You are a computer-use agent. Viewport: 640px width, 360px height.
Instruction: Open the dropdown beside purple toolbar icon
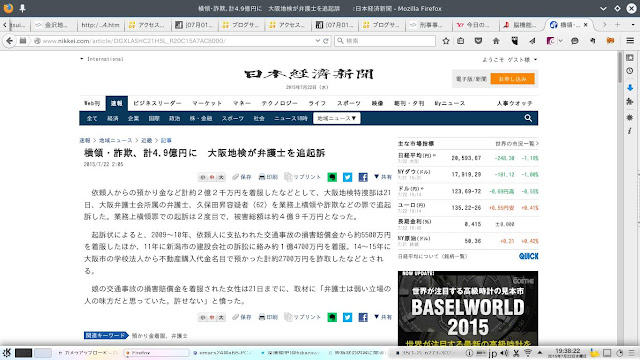tap(560, 41)
